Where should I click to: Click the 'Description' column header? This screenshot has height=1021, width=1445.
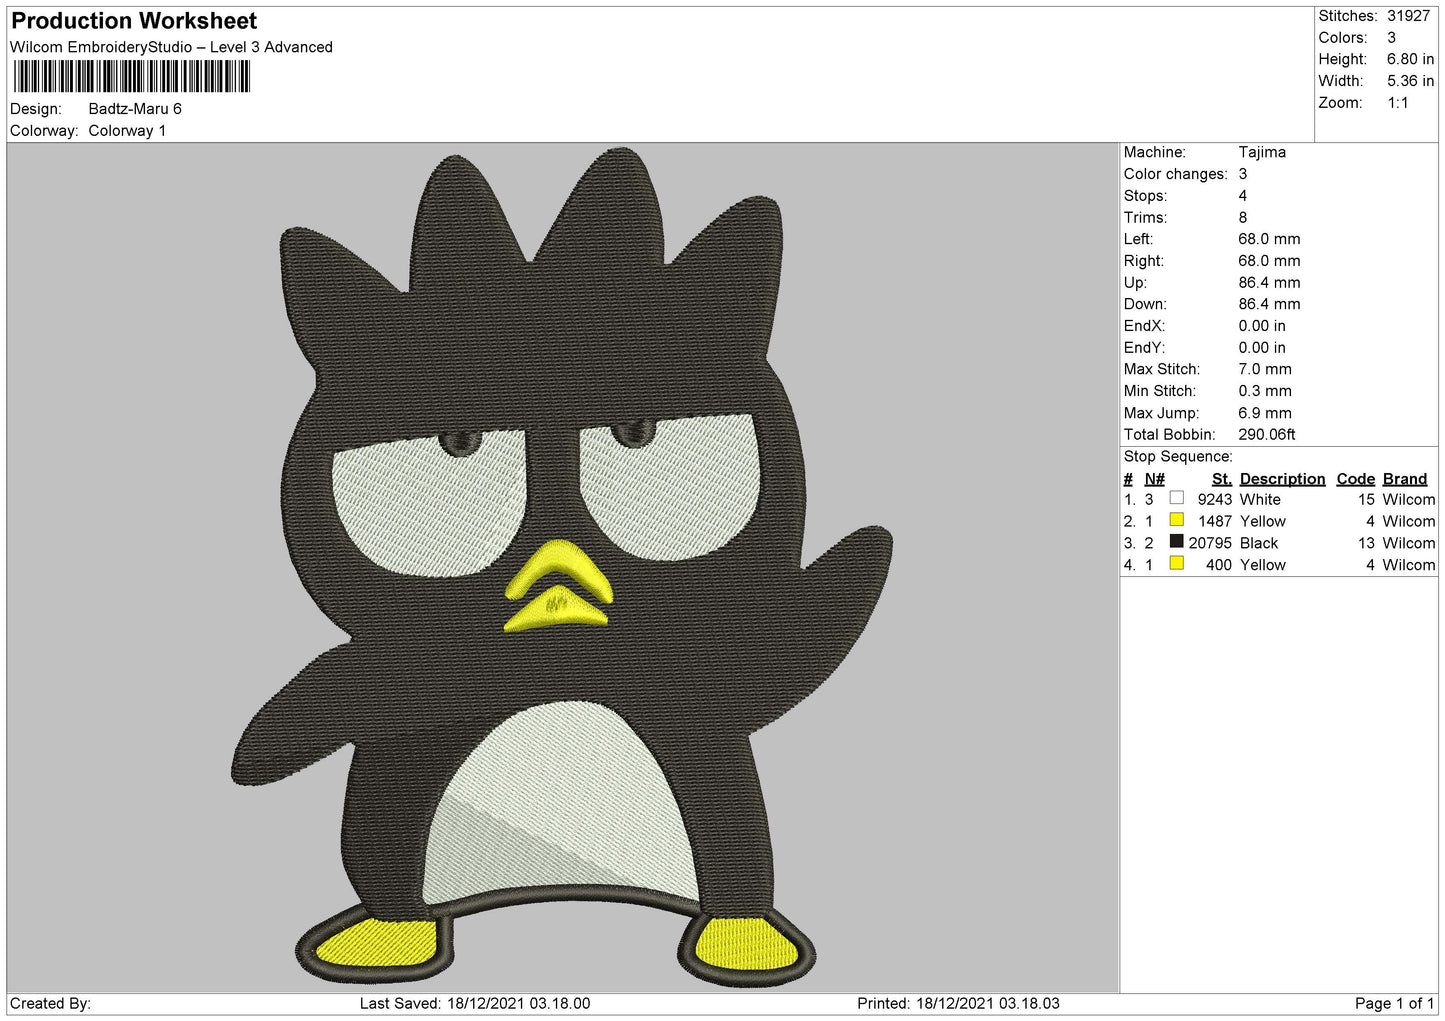[1282, 479]
